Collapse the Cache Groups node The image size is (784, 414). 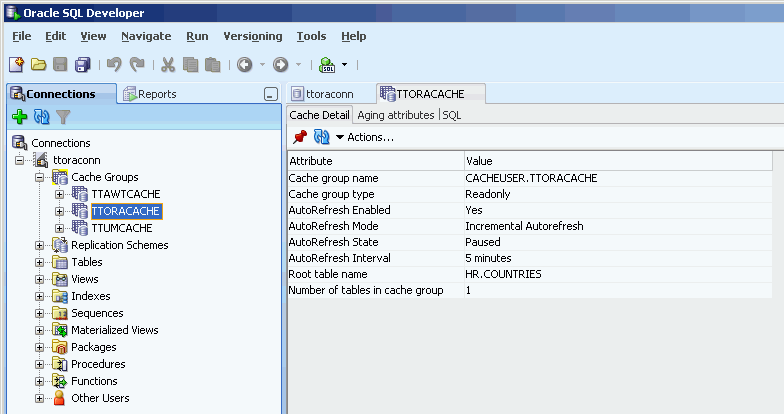[40, 178]
